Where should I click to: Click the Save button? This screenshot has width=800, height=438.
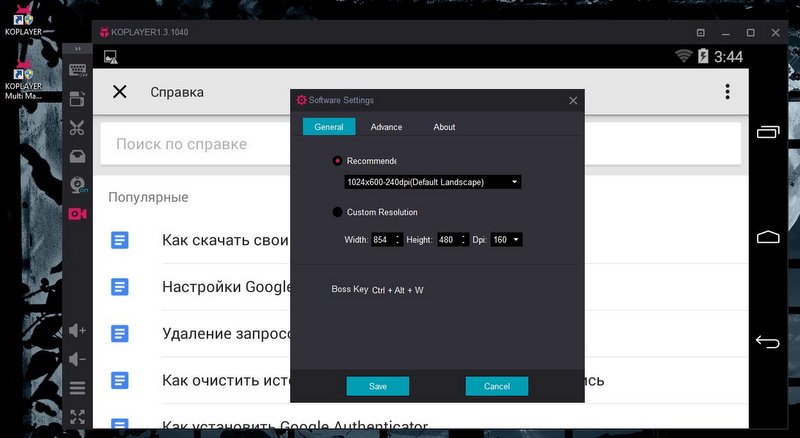[378, 386]
